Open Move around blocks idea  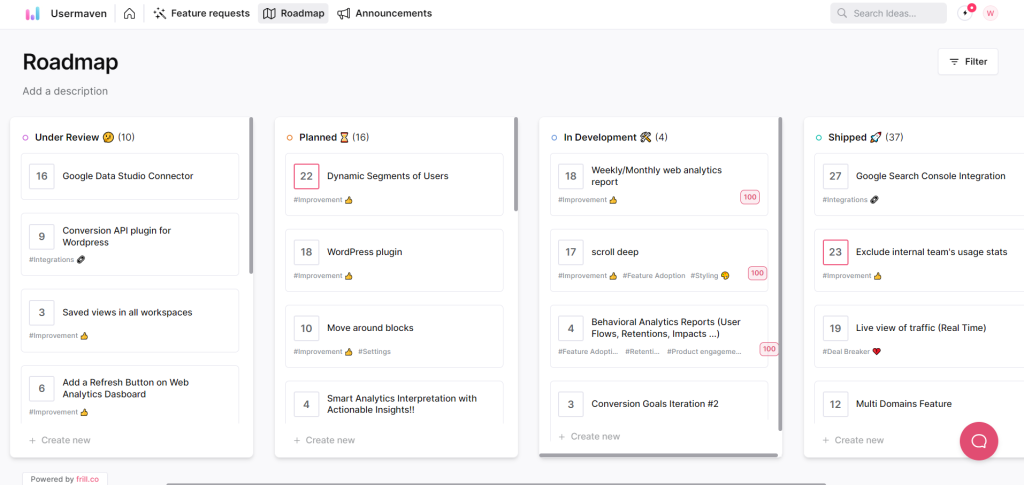tap(370, 328)
